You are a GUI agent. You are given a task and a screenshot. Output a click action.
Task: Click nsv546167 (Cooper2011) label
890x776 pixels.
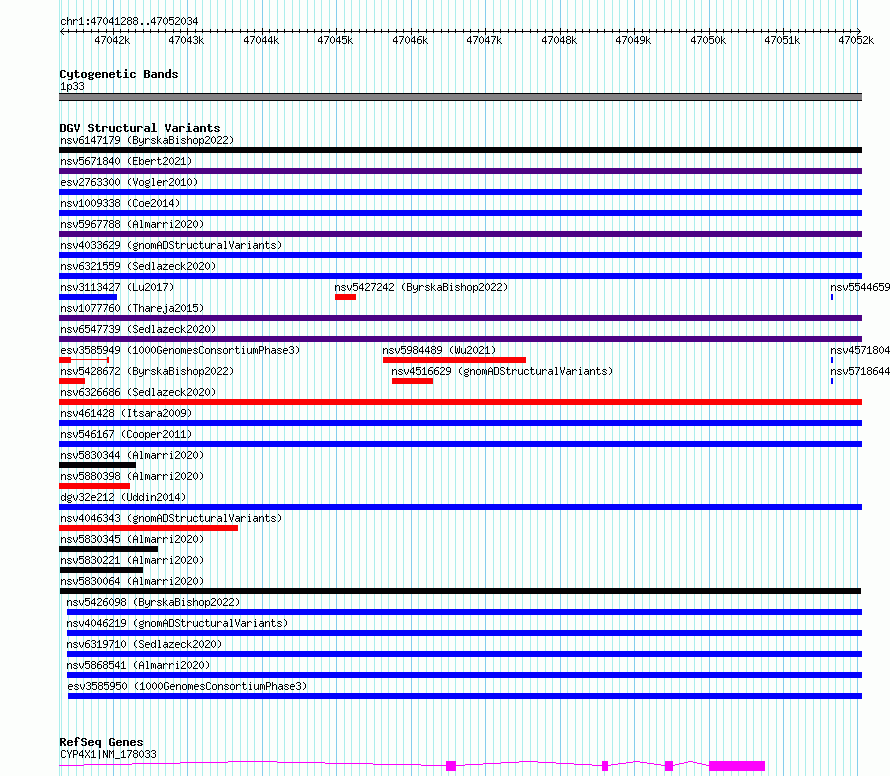tap(126, 434)
